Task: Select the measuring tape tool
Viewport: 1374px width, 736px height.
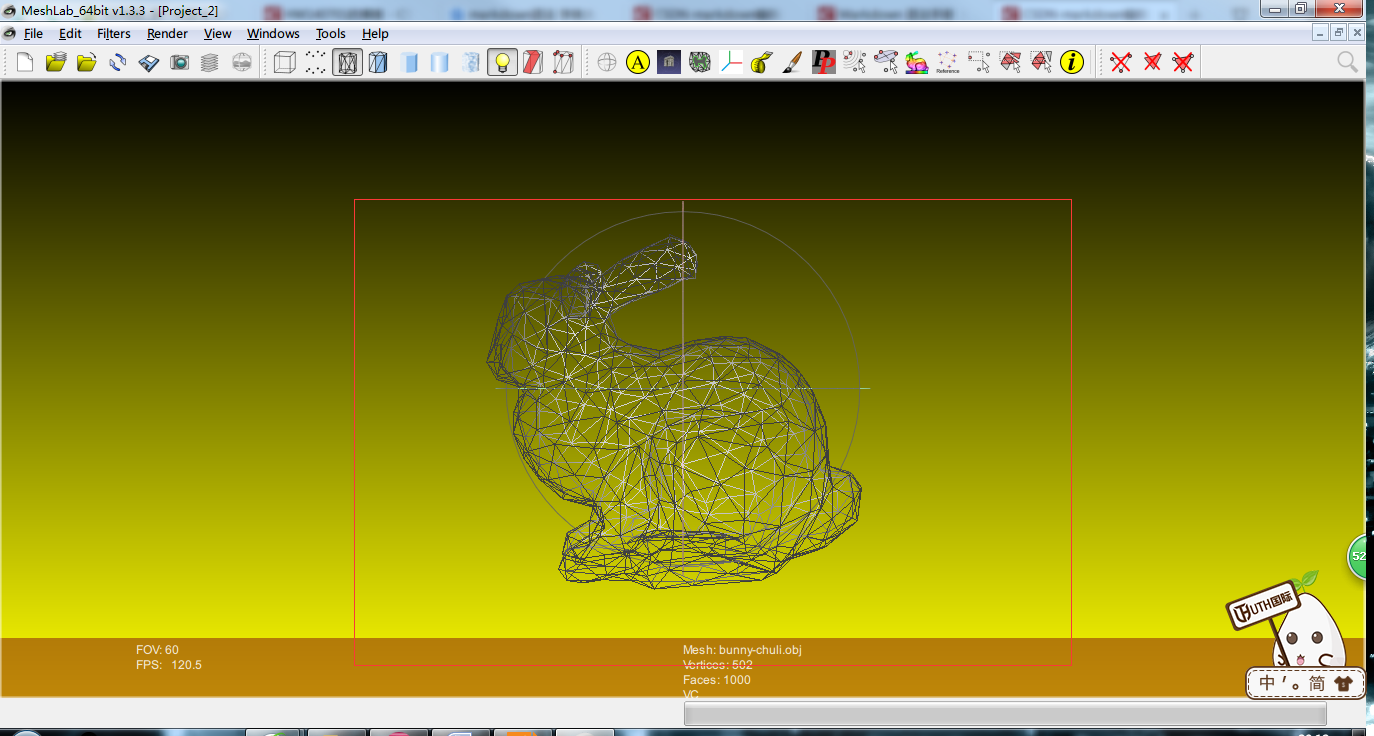Action: pyautogui.click(x=762, y=63)
